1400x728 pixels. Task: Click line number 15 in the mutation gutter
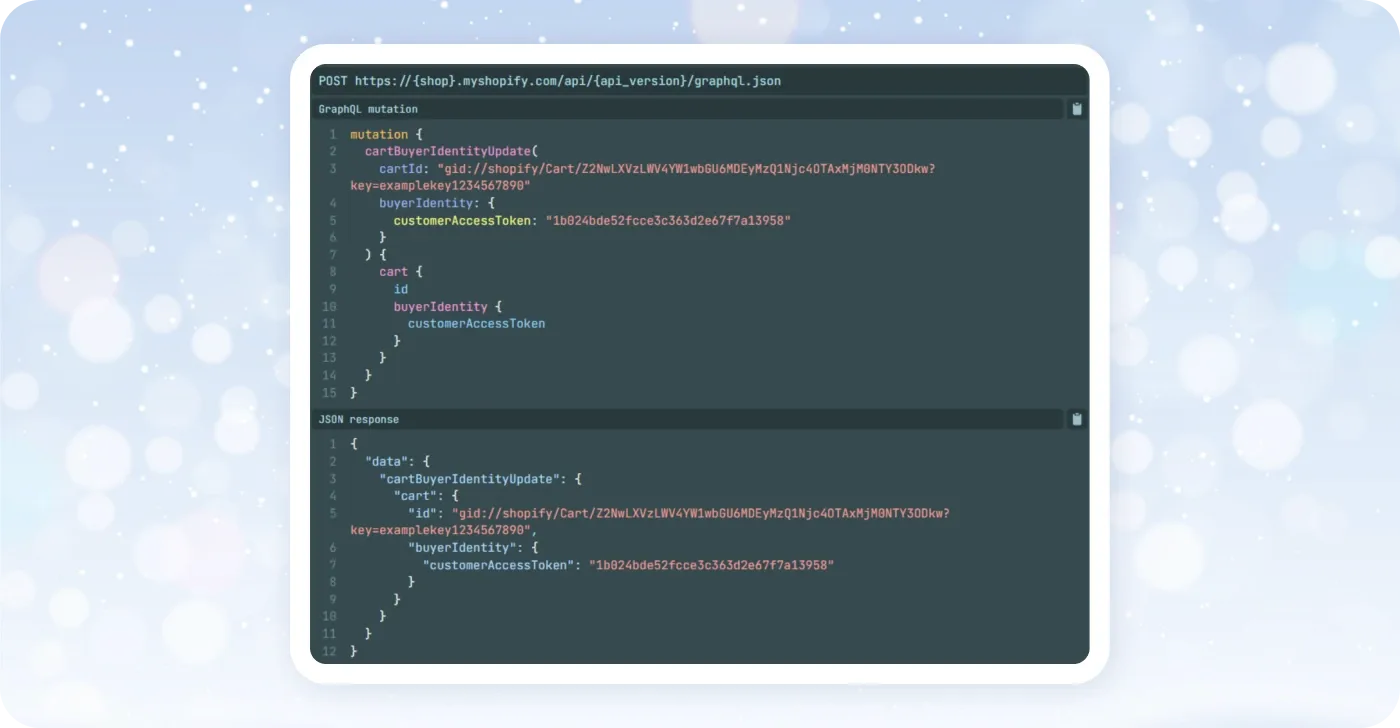[x=329, y=393]
